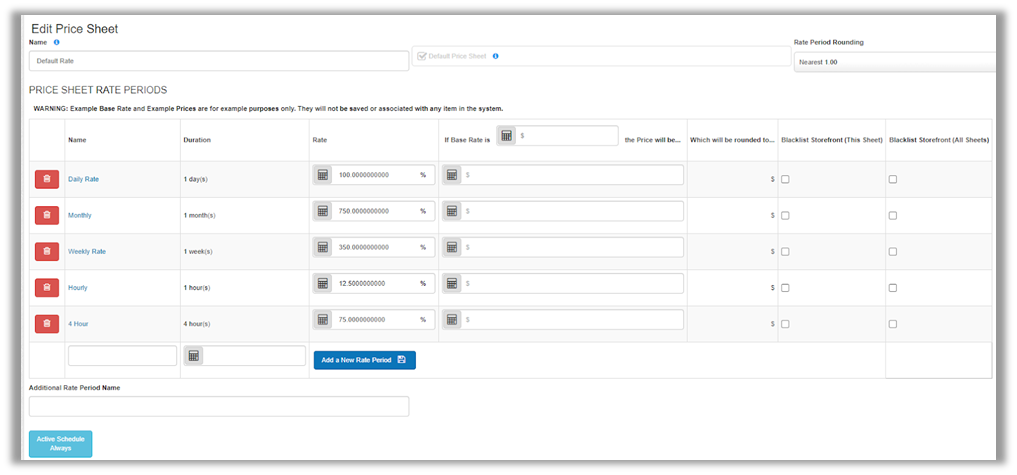Open calculator beside Hourly rate value

click(323, 283)
